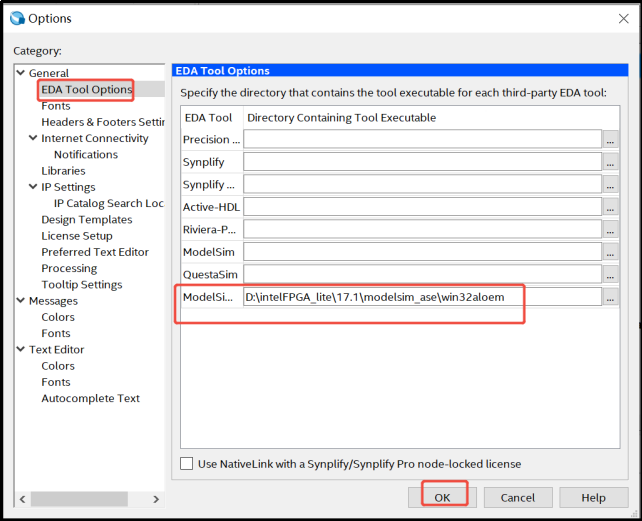Browse directory for QuestaSim

coord(610,274)
